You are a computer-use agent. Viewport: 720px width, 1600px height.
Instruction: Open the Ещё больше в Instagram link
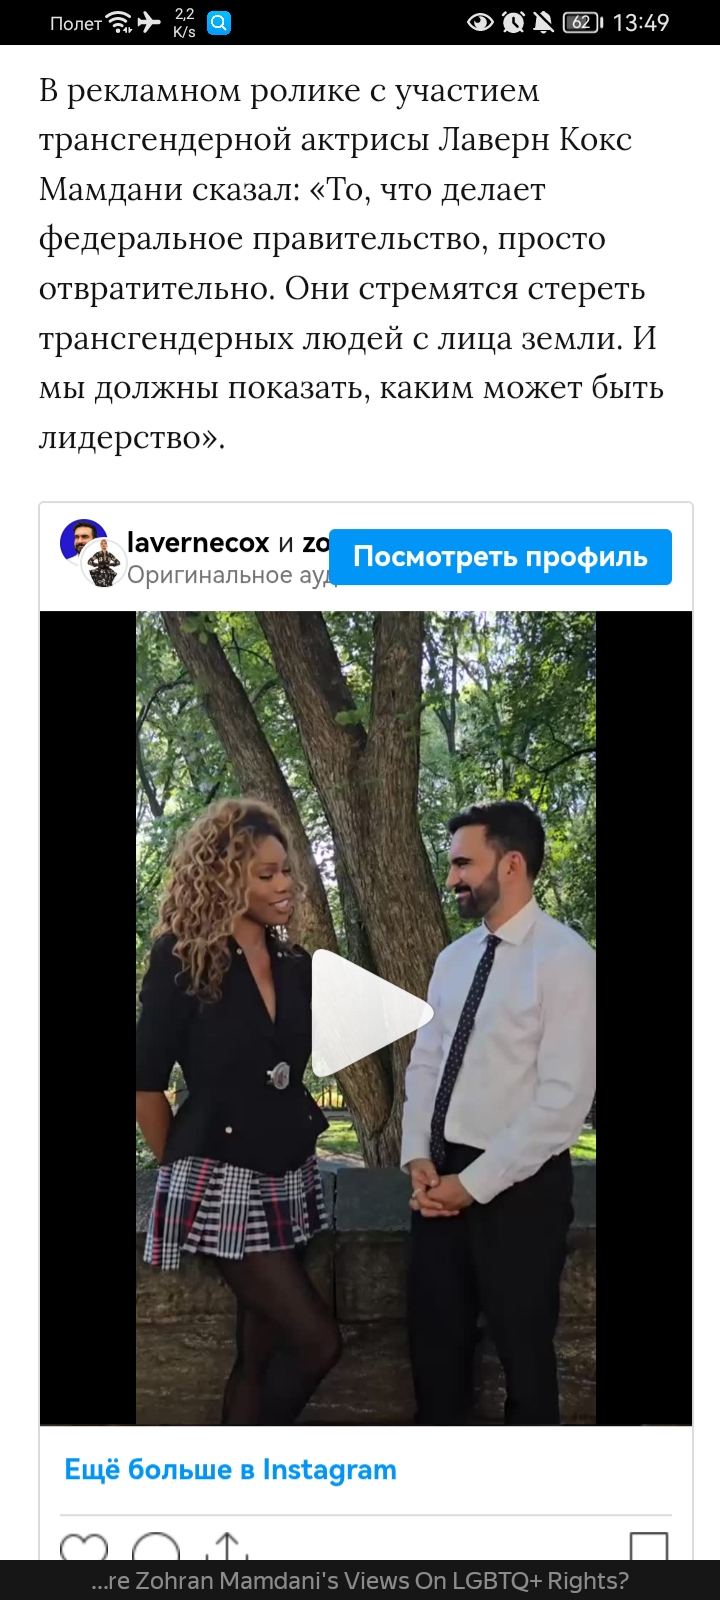tap(230, 1470)
